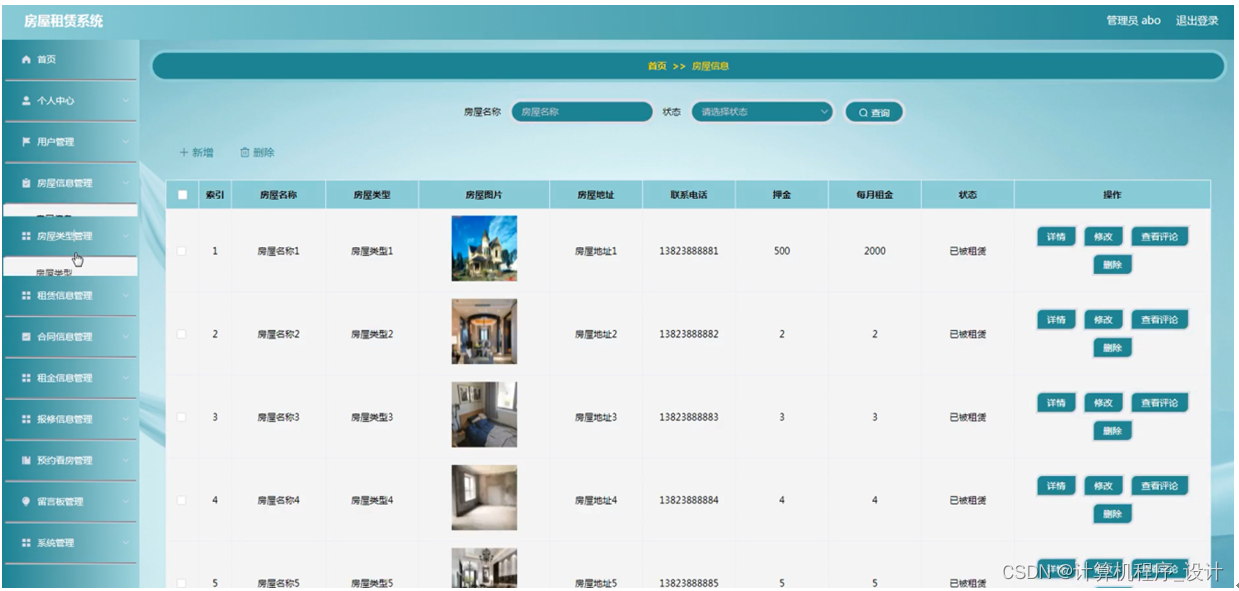Click 详情 for 房屋名称2
Image resolution: width=1239 pixels, height=591 pixels.
point(1056,320)
